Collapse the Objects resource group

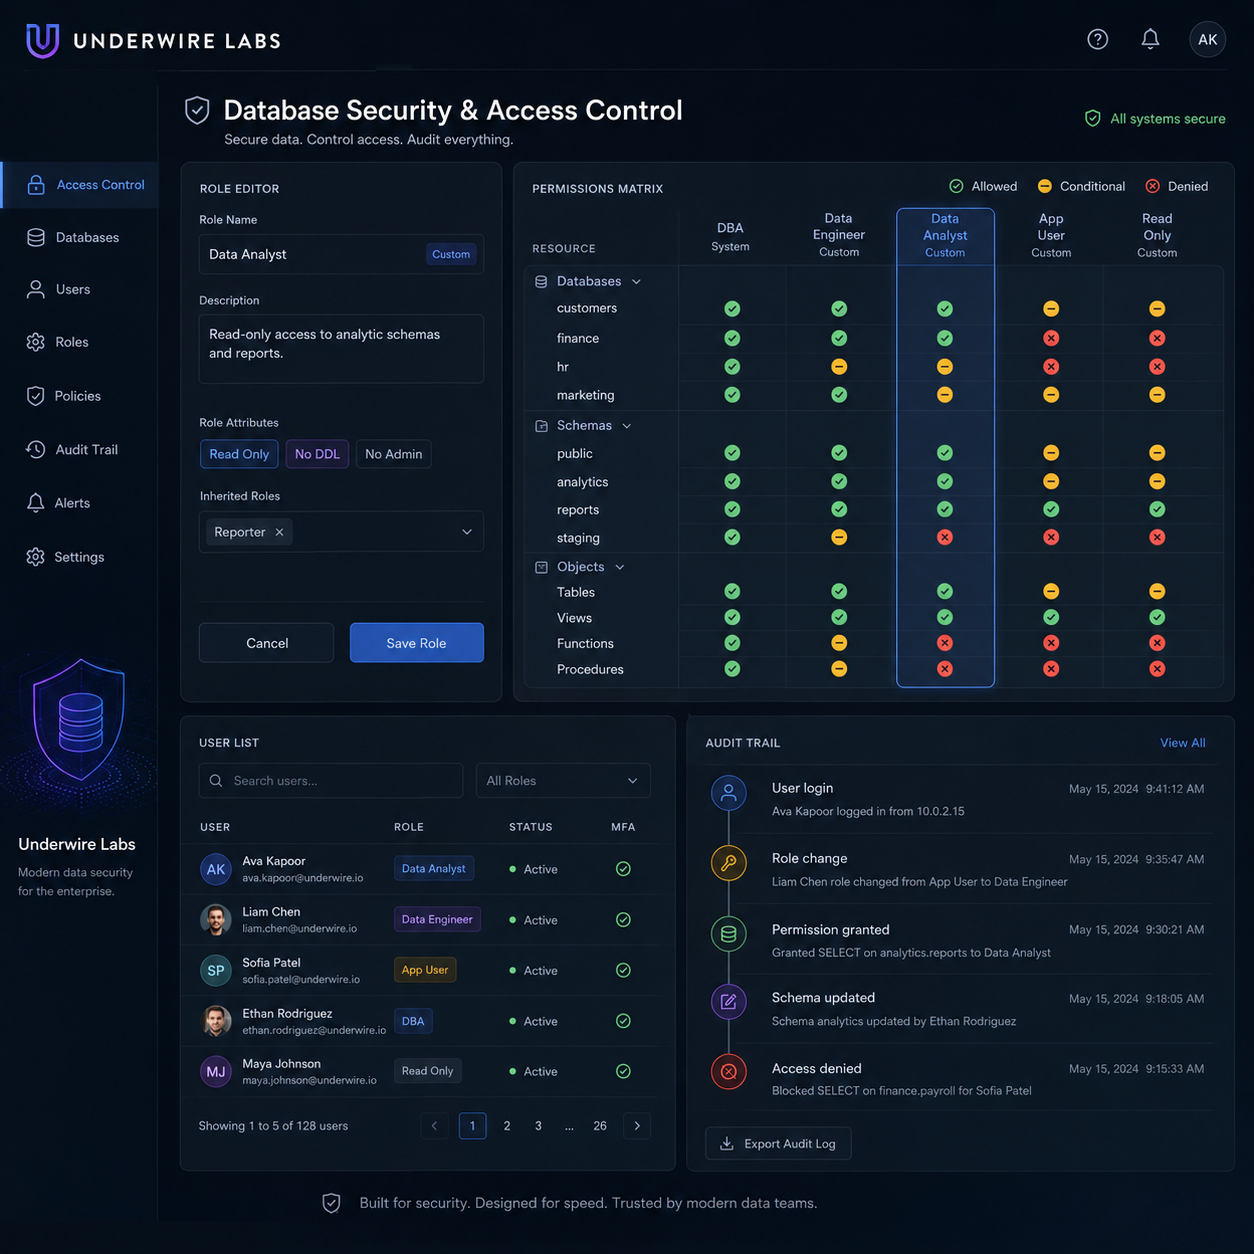(x=620, y=567)
